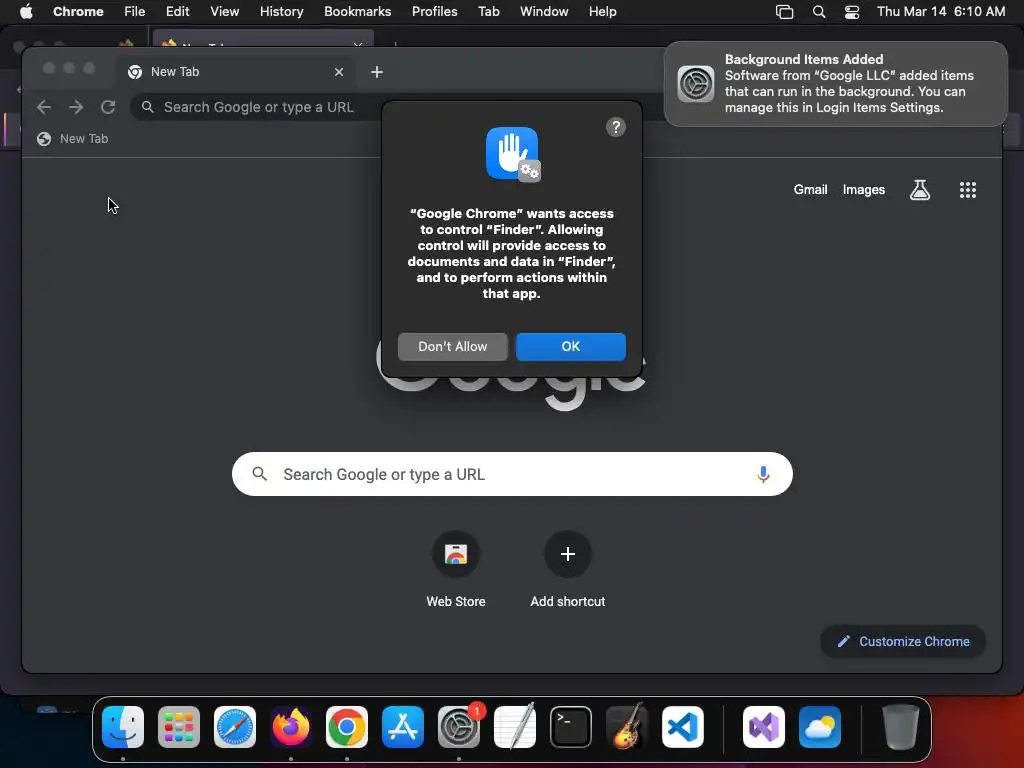1024x768 pixels.
Task: Click OK in the Finder access dialog
Action: coord(570,346)
